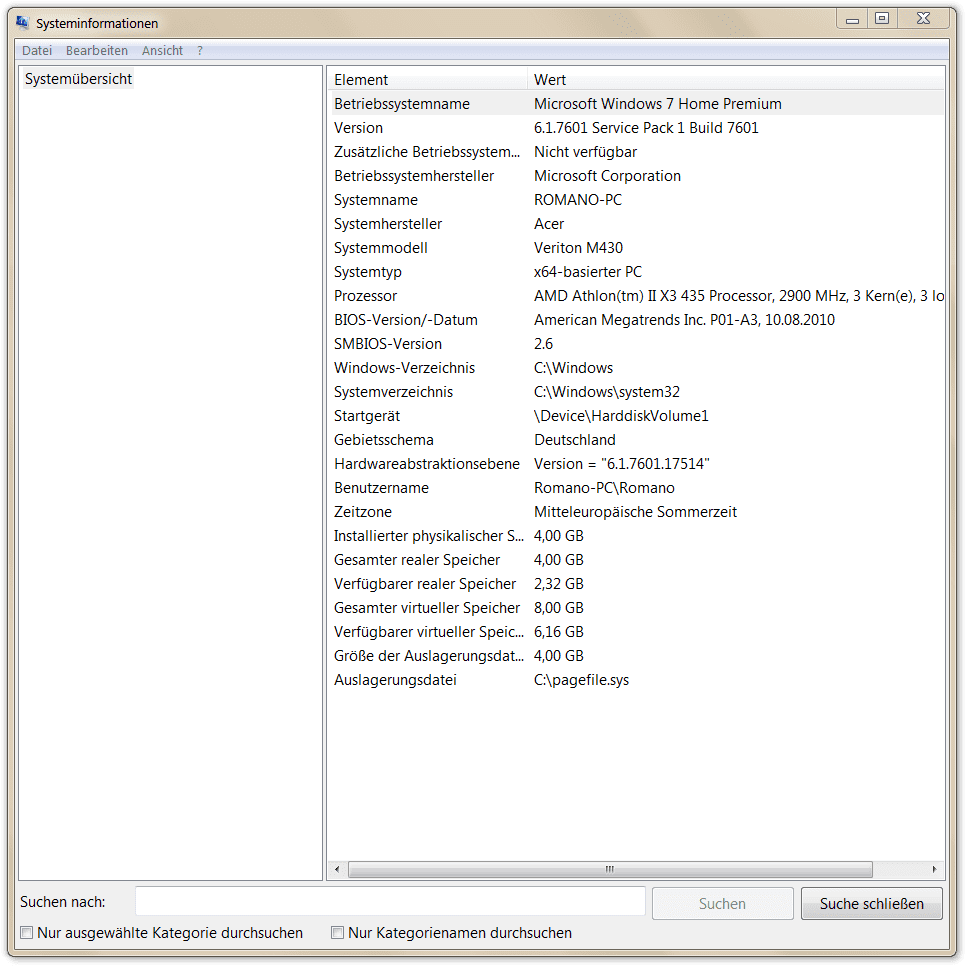966x966 pixels.
Task: Enable Nur Kategorienamen durchsuchen checkbox
Action: pos(337,933)
